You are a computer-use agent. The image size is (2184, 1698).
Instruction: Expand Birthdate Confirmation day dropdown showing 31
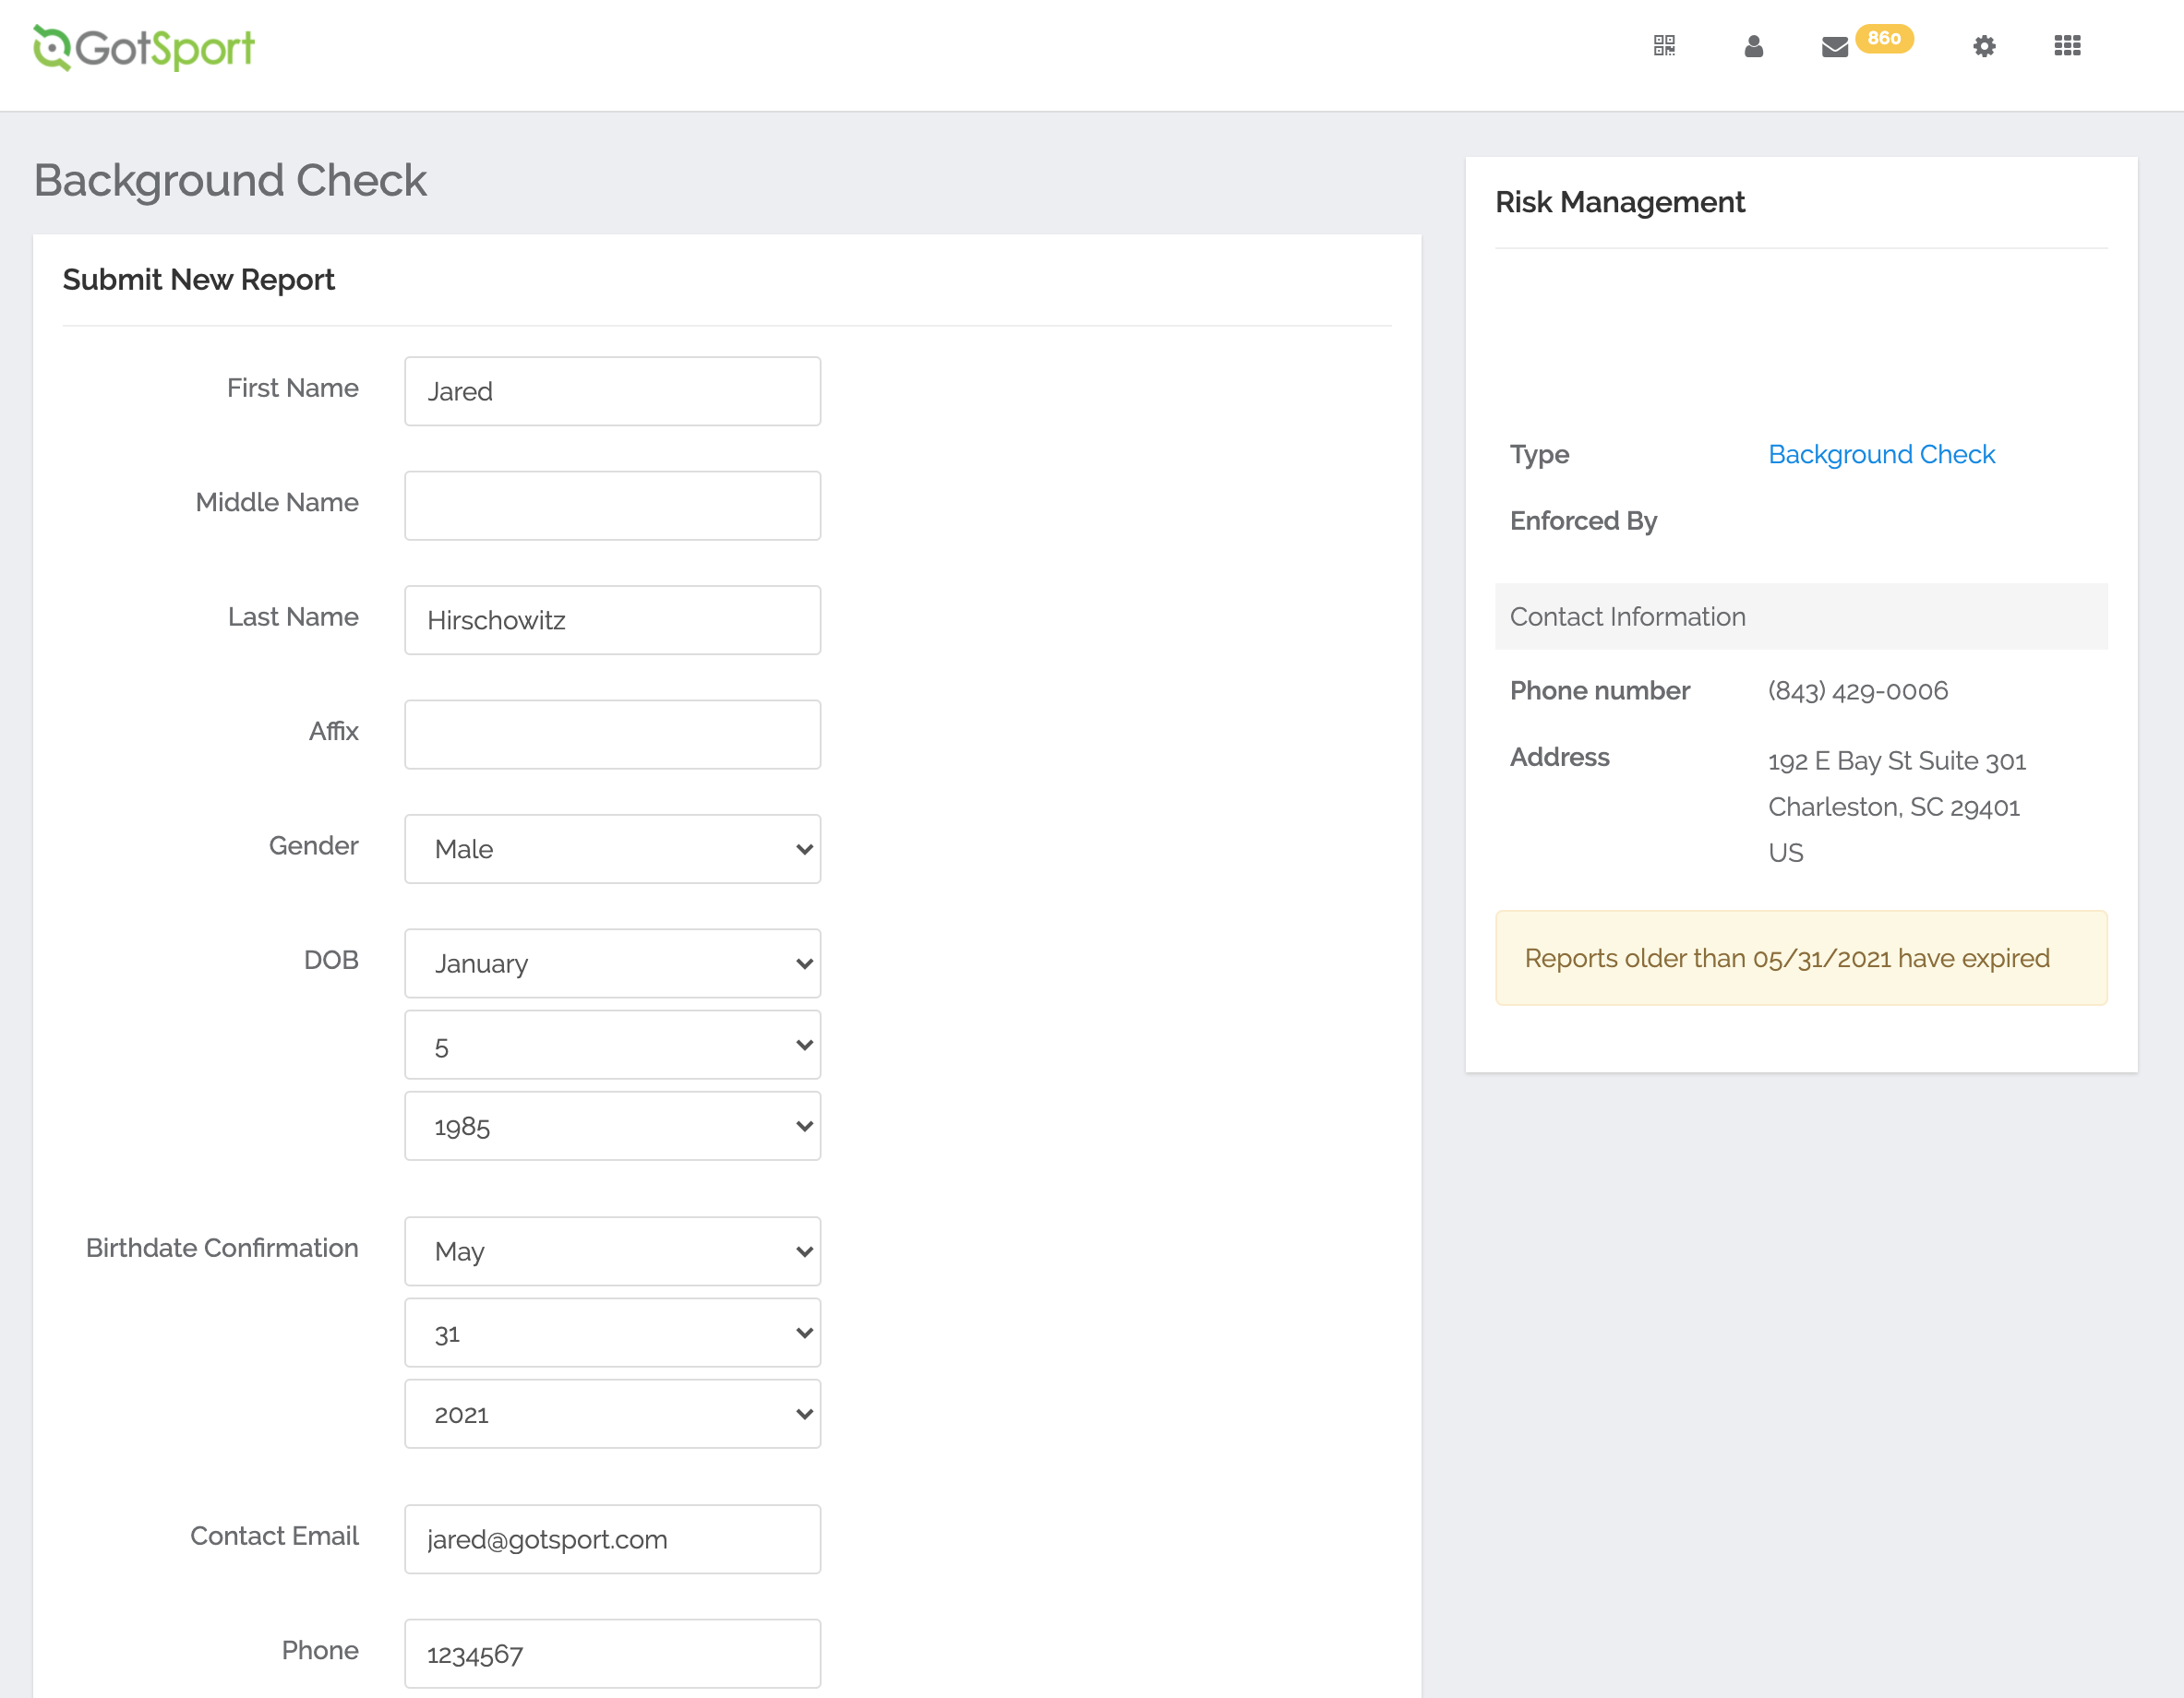[612, 1333]
